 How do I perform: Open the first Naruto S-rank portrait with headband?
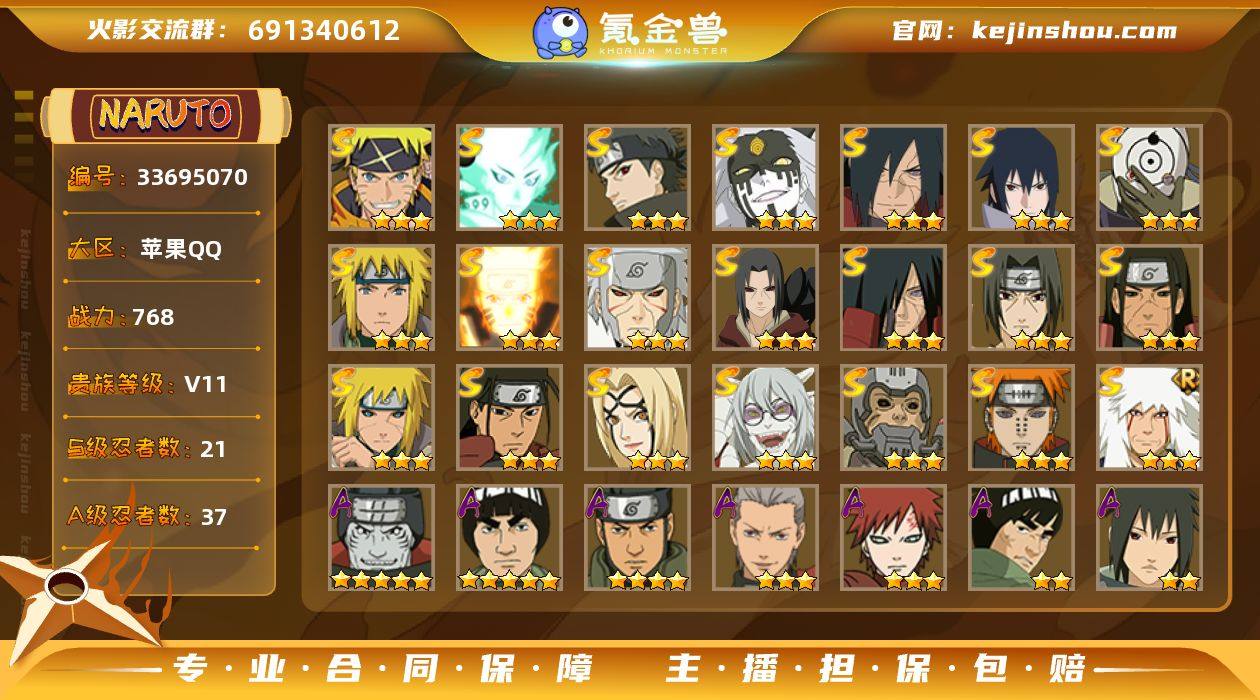tap(381, 178)
